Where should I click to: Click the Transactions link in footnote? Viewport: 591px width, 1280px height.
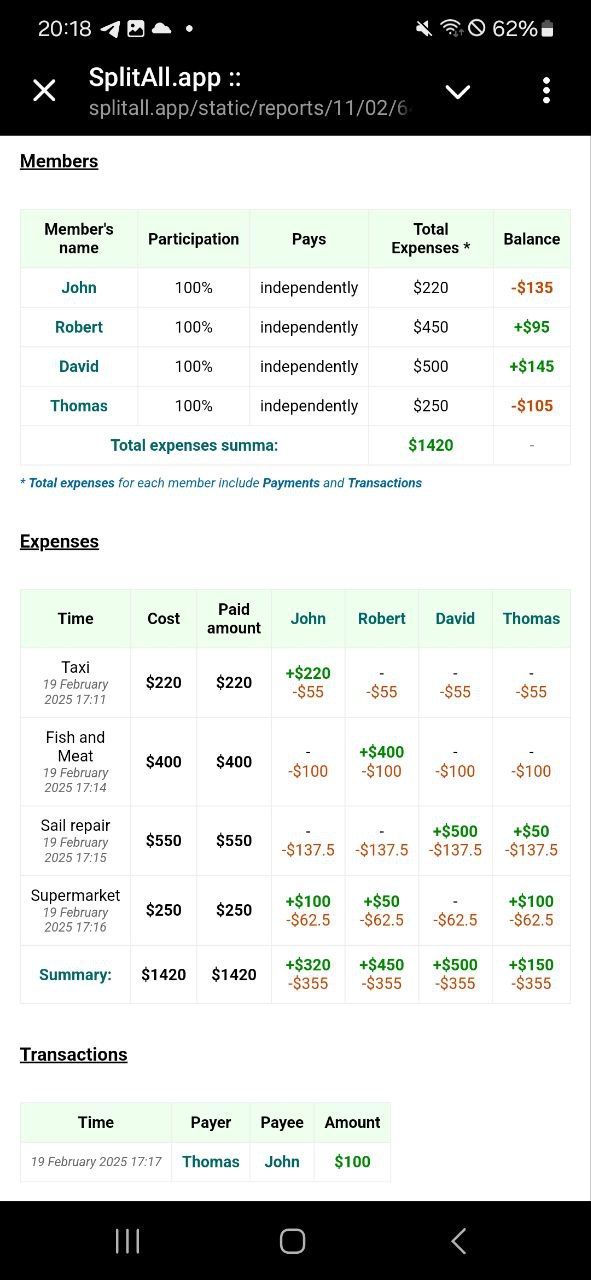385,483
